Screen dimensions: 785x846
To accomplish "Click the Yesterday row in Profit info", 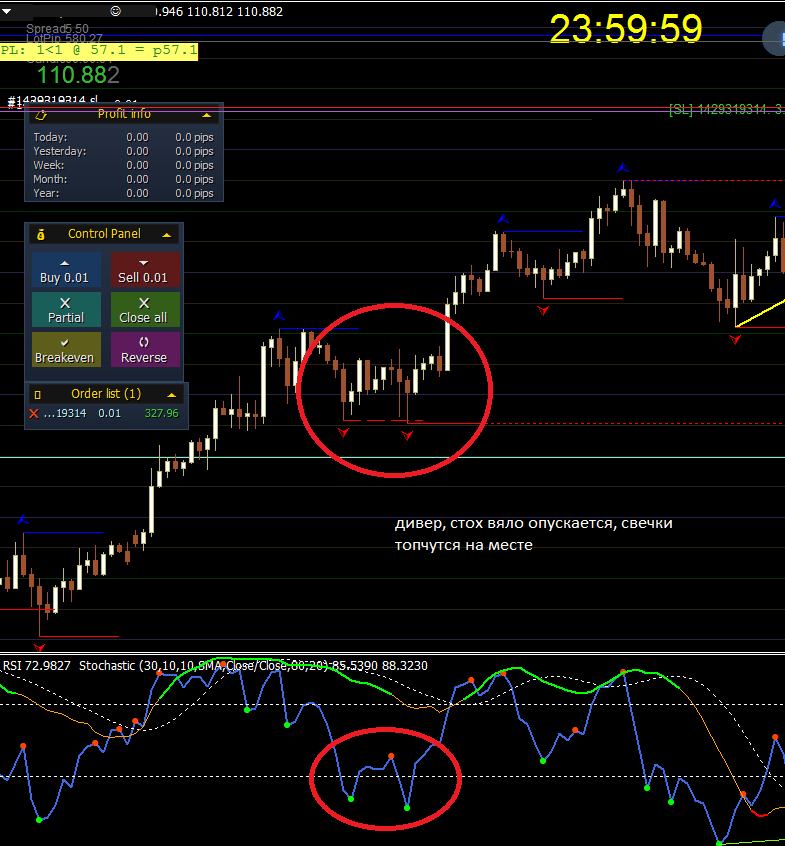I will (x=124, y=151).
